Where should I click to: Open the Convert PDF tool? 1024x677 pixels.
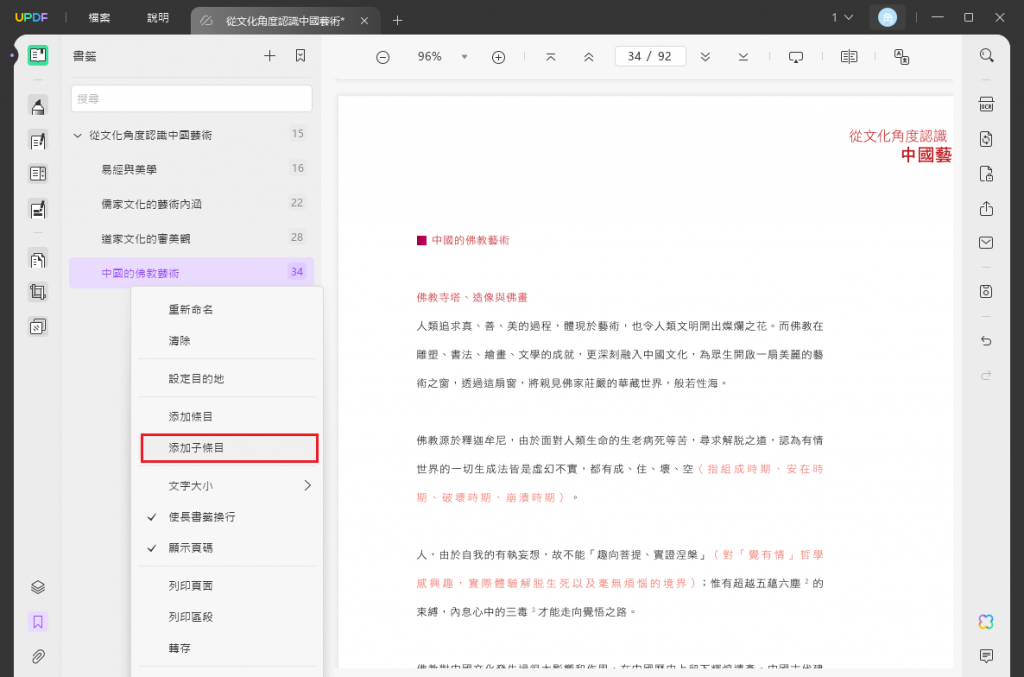pyautogui.click(x=986, y=139)
